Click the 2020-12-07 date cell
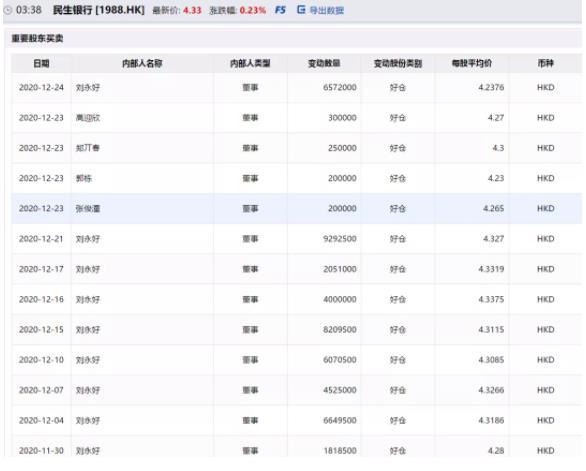Screen dimensions: 586x471 click(41, 390)
